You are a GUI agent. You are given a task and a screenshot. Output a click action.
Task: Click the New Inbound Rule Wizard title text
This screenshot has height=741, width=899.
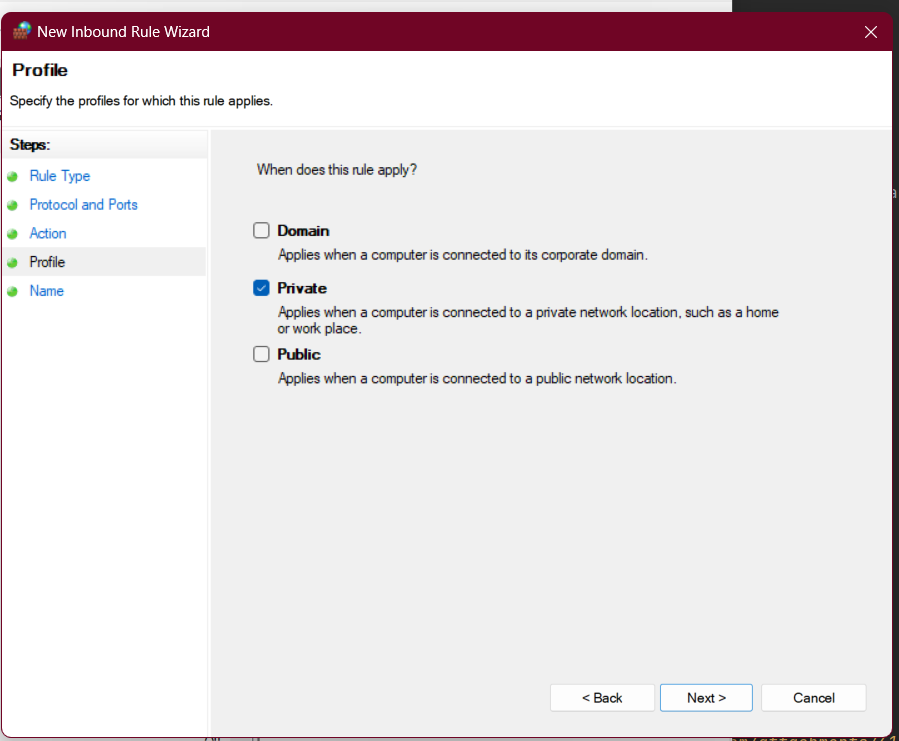(x=123, y=32)
